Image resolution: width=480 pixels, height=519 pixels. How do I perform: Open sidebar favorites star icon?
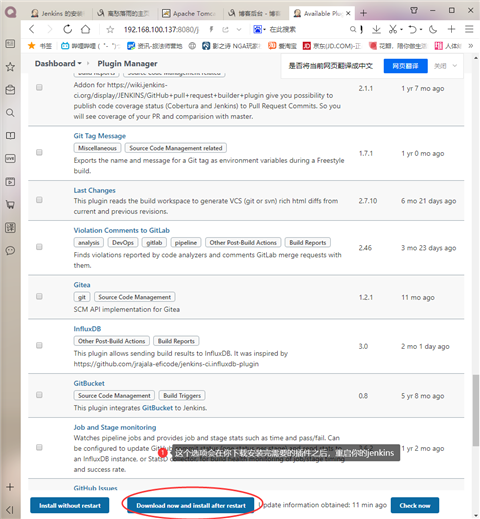coord(10,67)
